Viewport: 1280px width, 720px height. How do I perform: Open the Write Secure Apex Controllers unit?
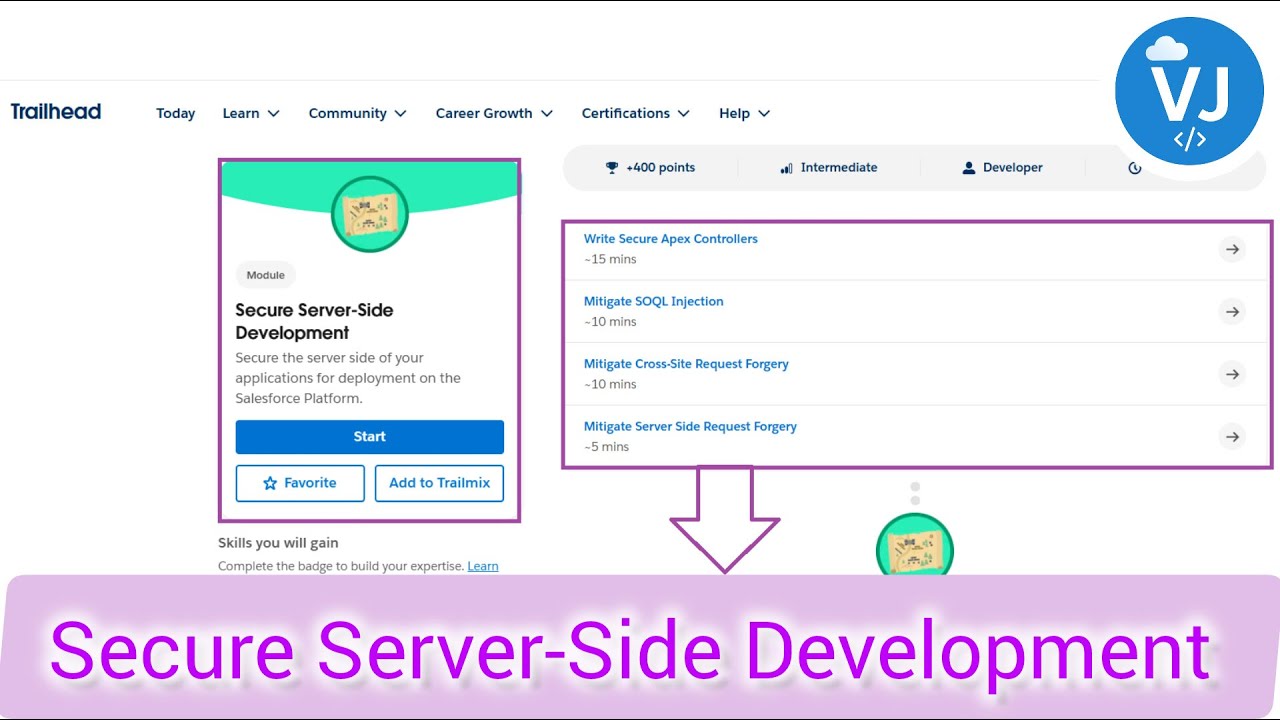[671, 239]
